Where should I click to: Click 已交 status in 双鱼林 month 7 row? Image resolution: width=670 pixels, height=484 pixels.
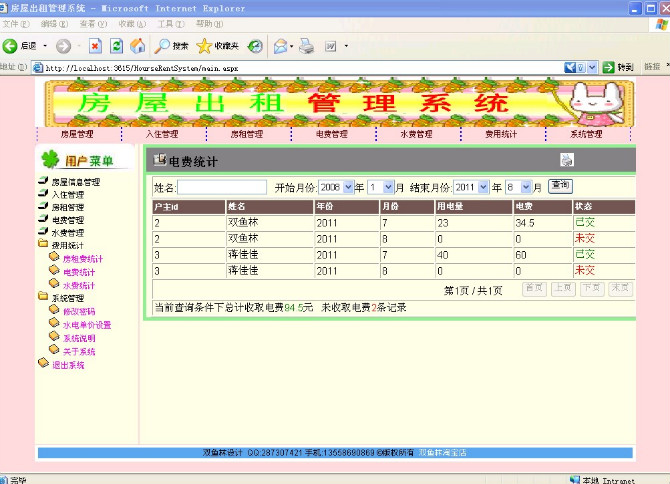click(585, 222)
